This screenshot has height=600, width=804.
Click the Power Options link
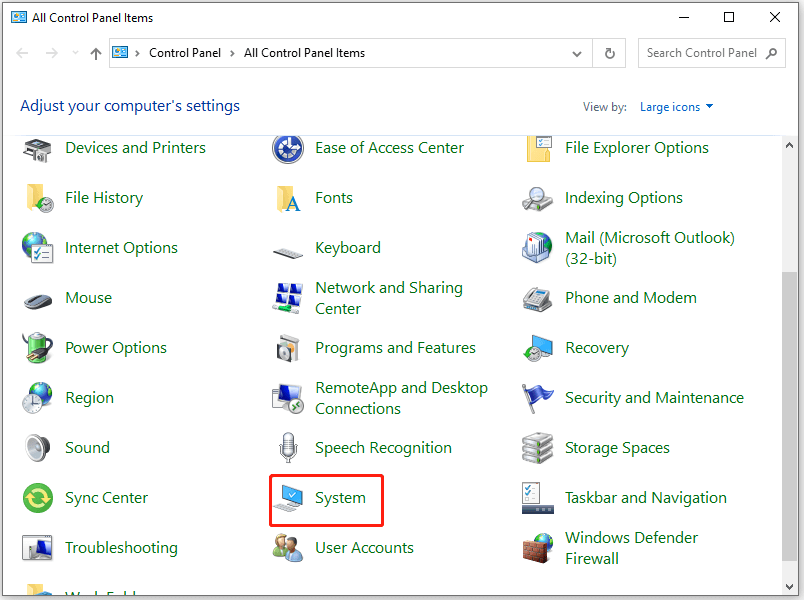coord(116,348)
